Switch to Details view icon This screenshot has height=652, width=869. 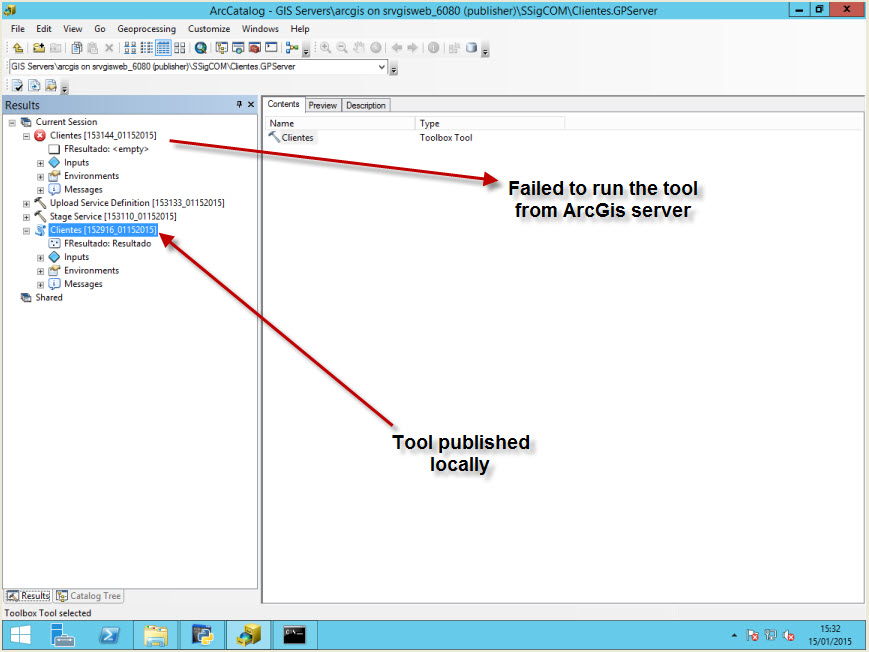(x=163, y=48)
